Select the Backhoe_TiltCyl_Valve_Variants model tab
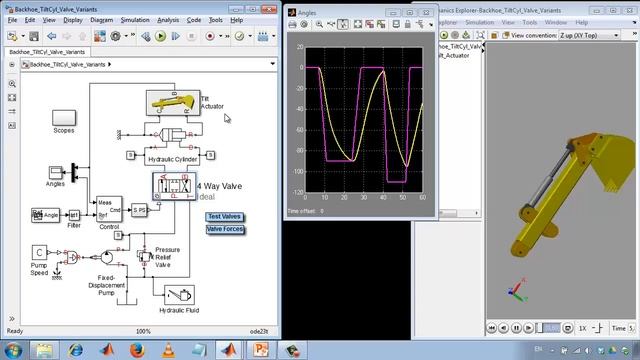 point(47,52)
